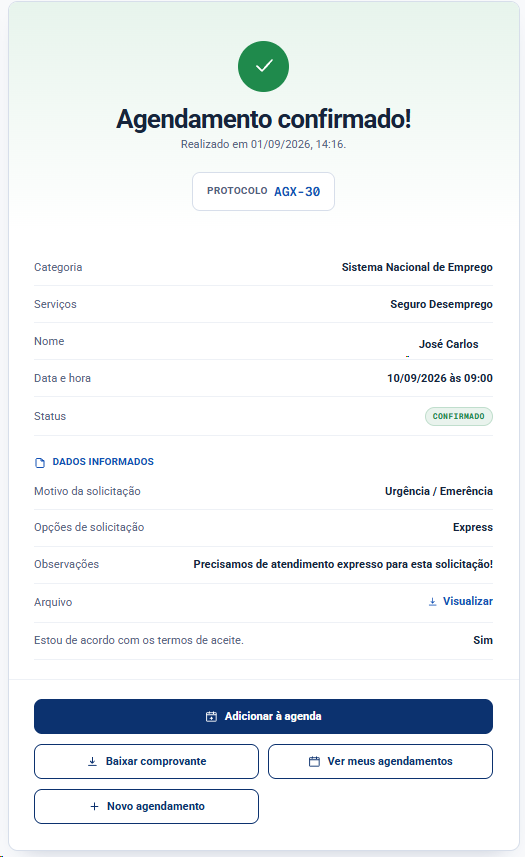Click the Seguro Desemprego service value
The width and height of the screenshot is (525, 857).
441,304
